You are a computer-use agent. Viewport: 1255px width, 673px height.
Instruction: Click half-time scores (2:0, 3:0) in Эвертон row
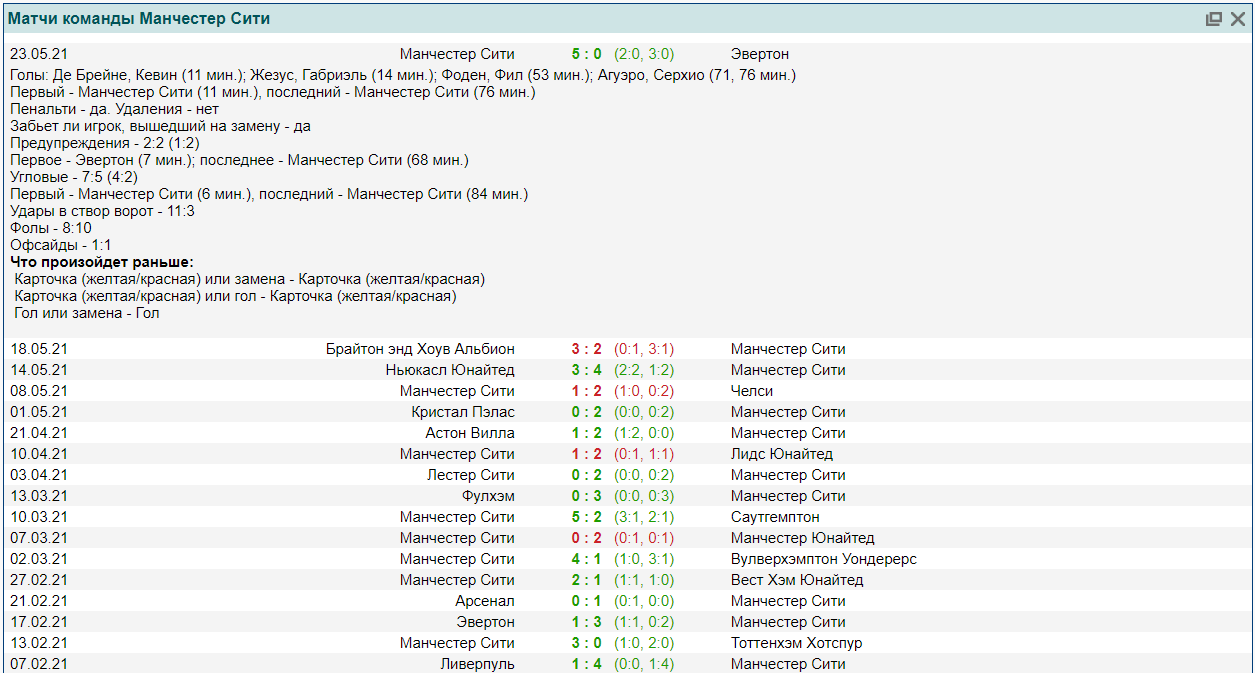pyautogui.click(x=644, y=54)
